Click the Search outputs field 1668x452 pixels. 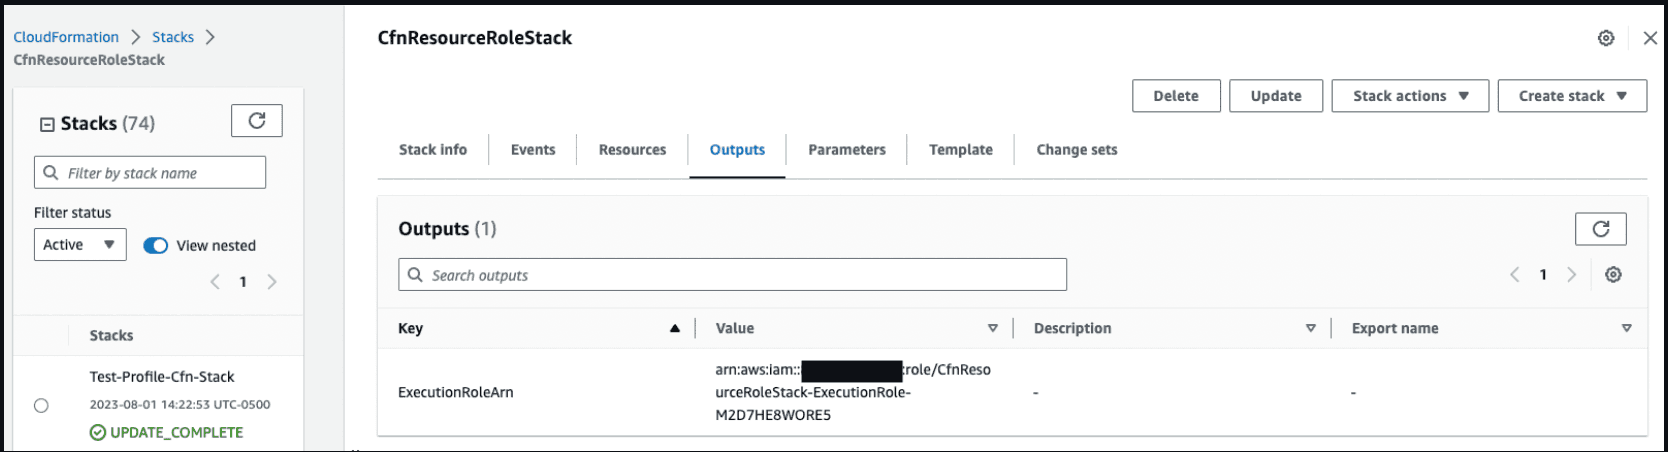(x=732, y=275)
